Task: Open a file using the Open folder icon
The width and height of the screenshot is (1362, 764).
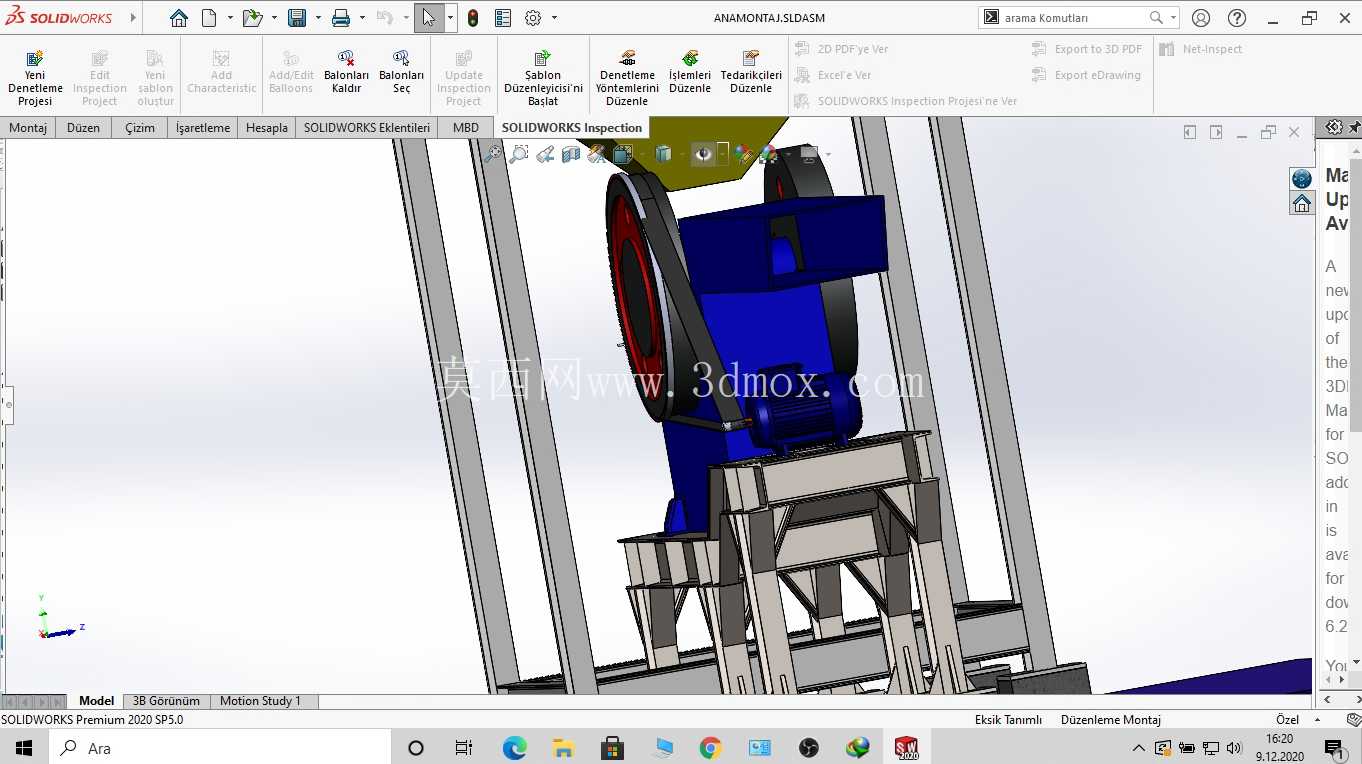Action: (252, 18)
